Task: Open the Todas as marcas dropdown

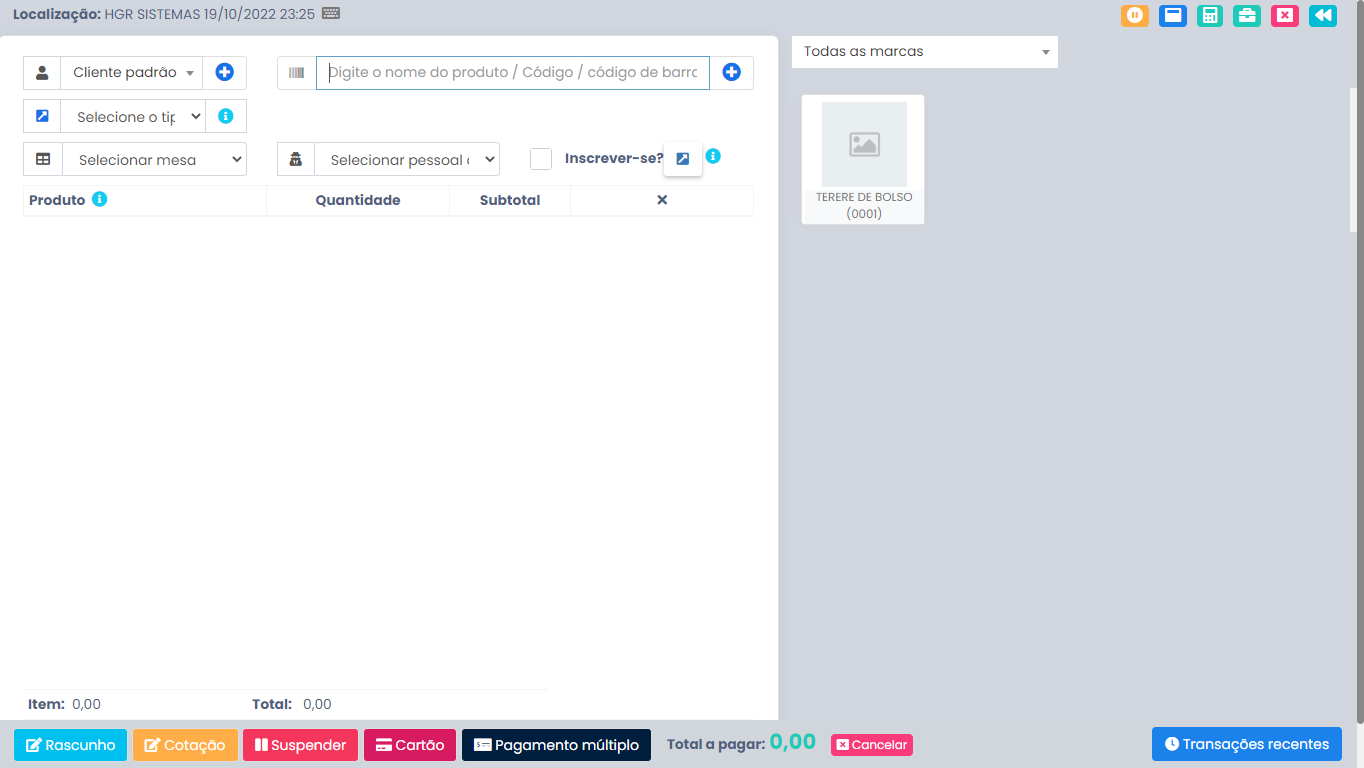Action: click(x=924, y=52)
